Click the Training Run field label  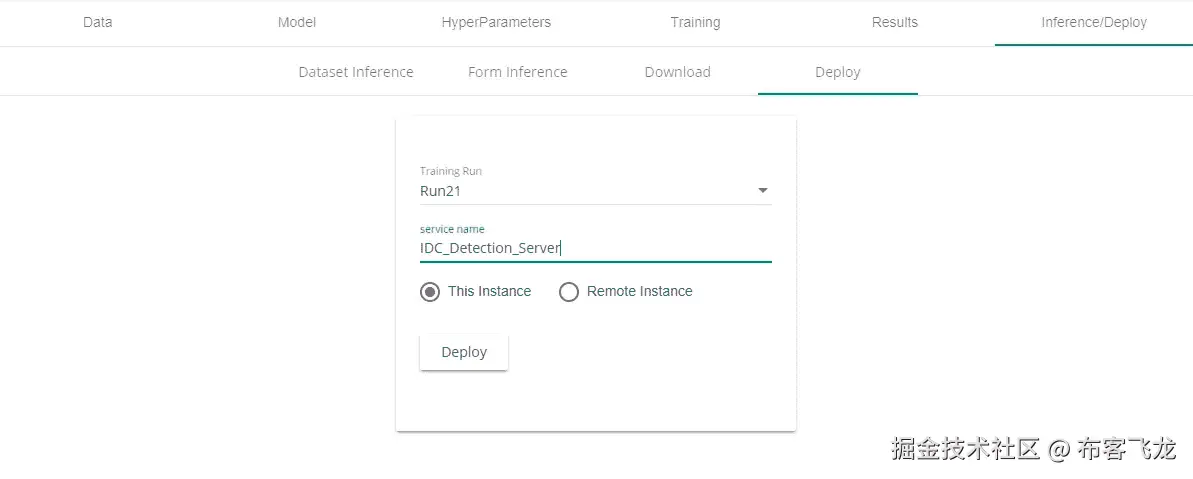click(x=450, y=171)
